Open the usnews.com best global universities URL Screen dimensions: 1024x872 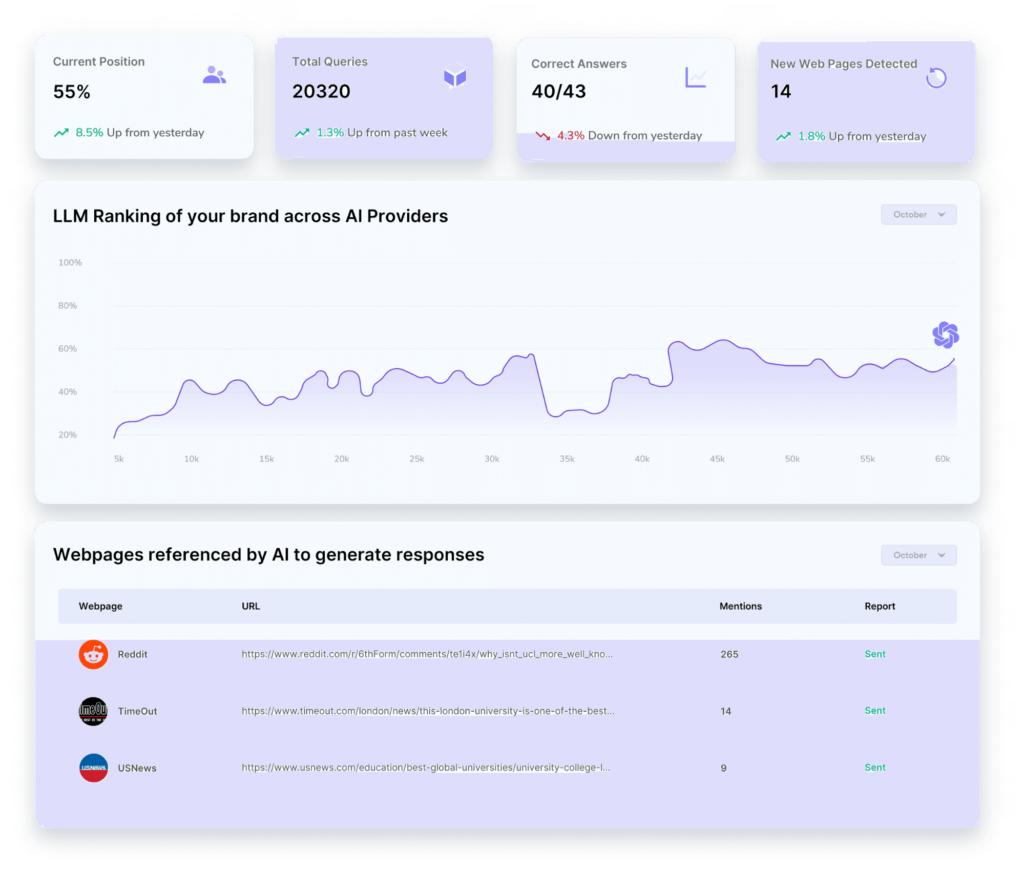click(426, 768)
